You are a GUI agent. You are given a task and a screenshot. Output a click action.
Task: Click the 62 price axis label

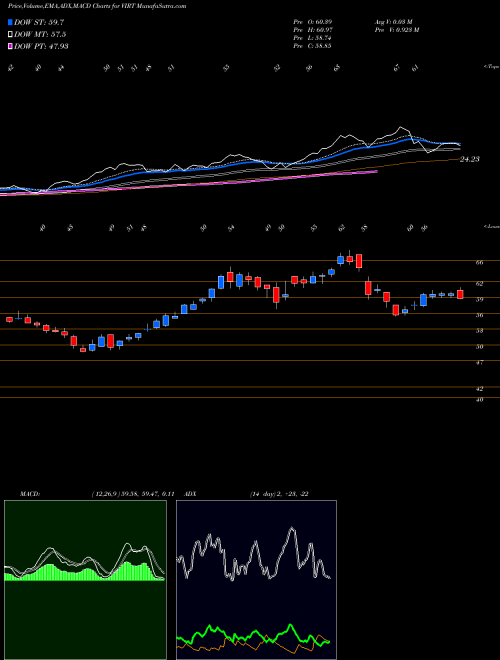480,283
